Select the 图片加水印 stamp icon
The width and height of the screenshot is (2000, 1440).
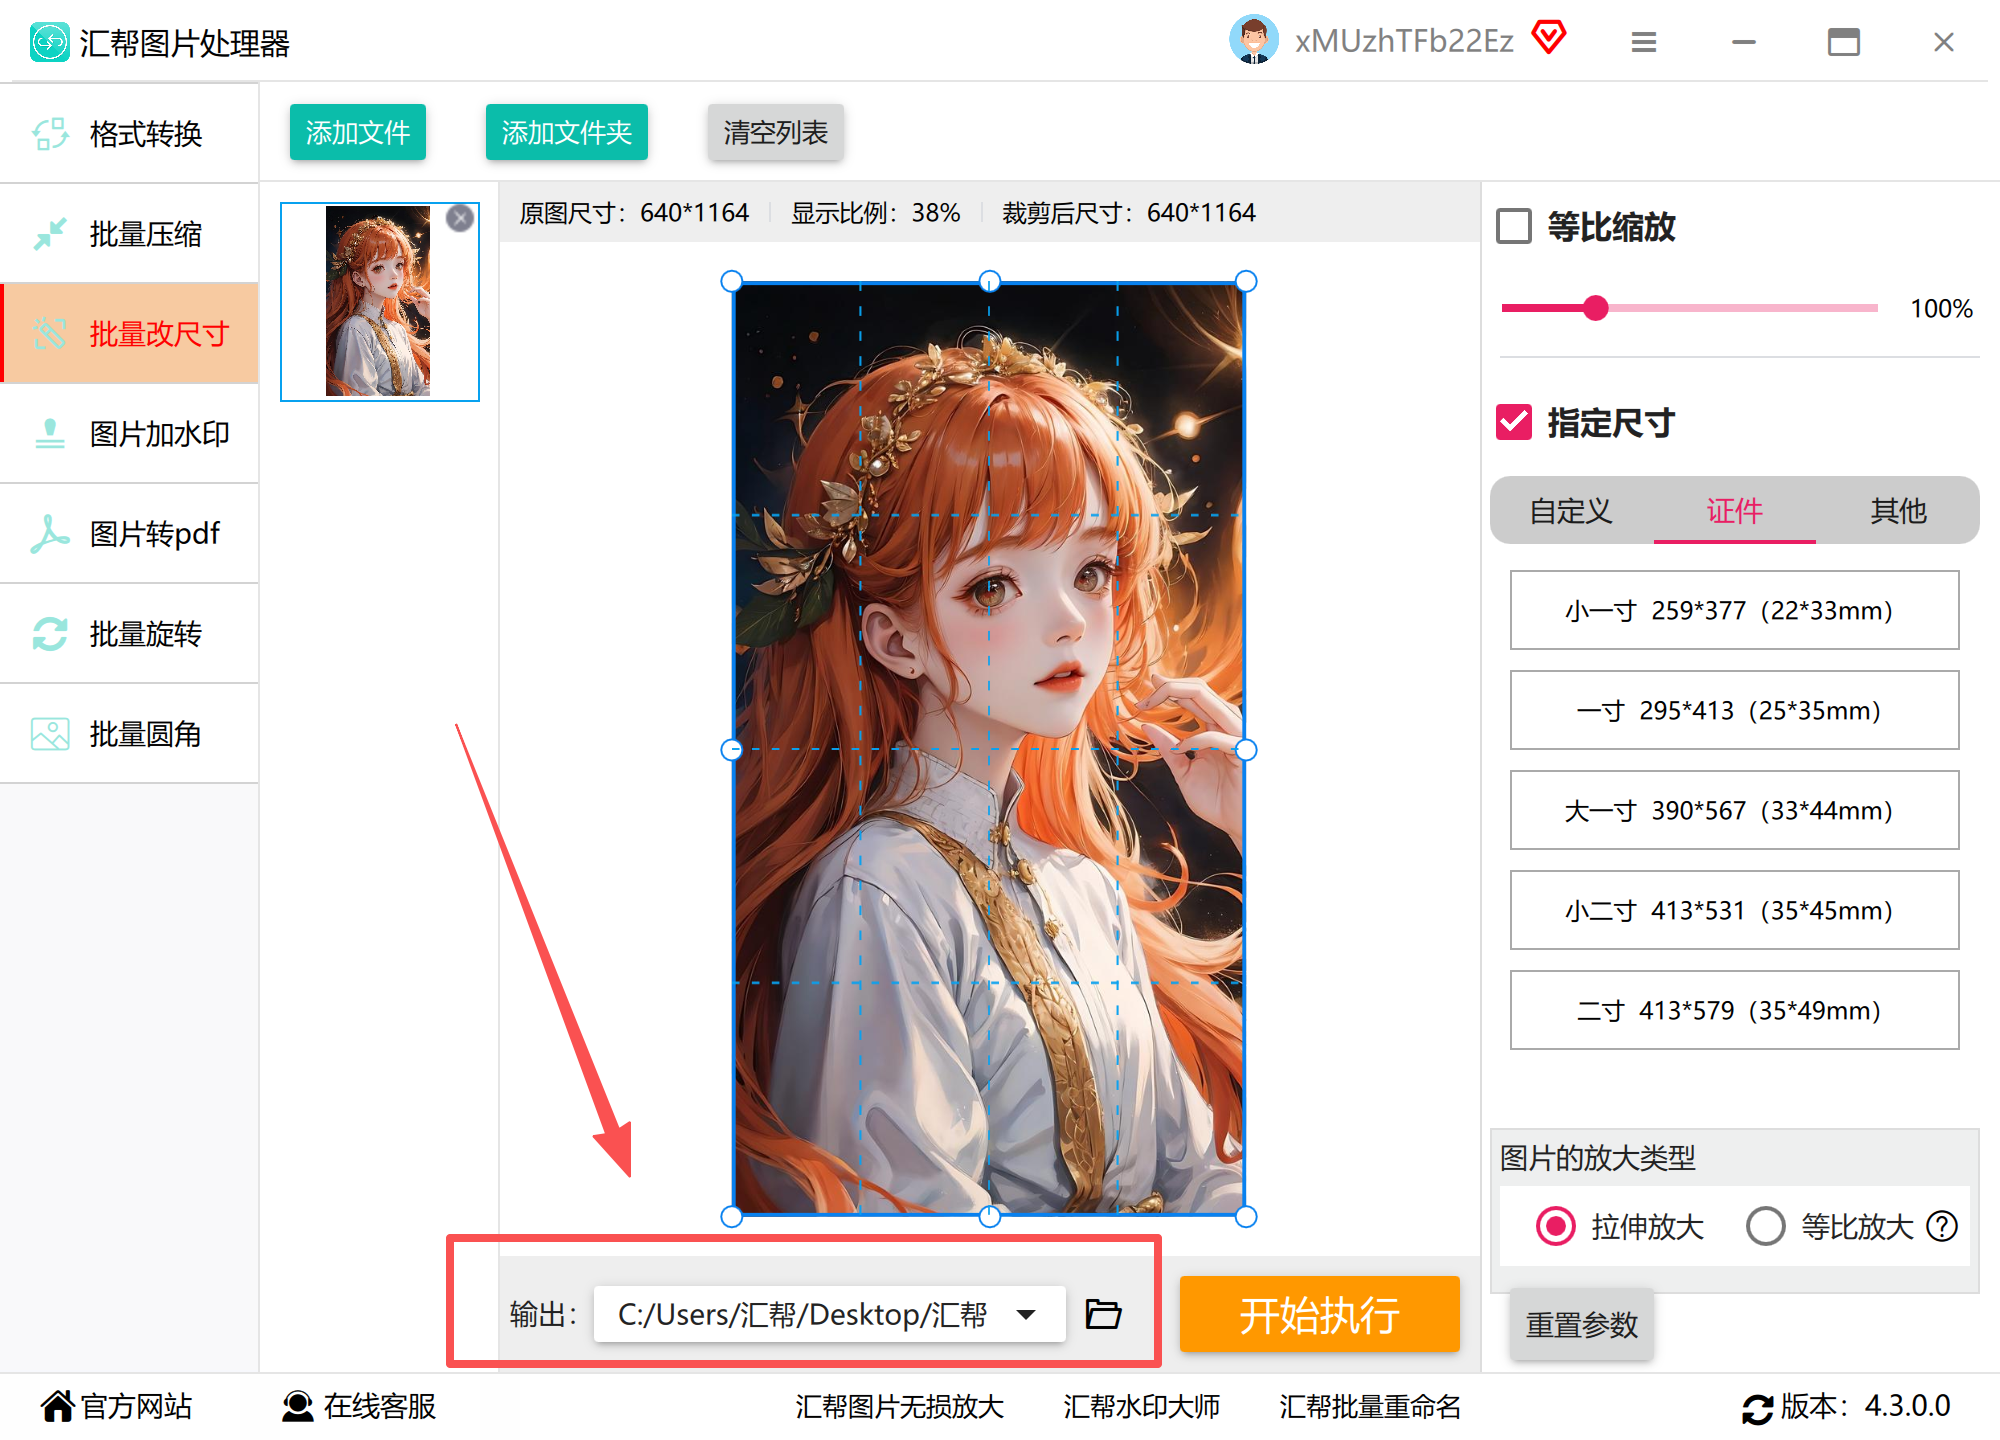point(50,434)
